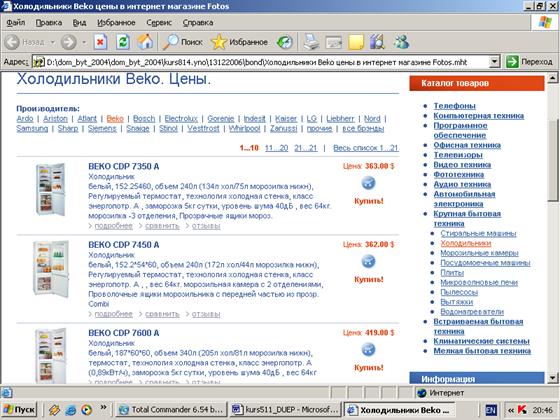560x420 pixels.
Task: Click the Bosch manufacturer link
Action: coord(144,119)
